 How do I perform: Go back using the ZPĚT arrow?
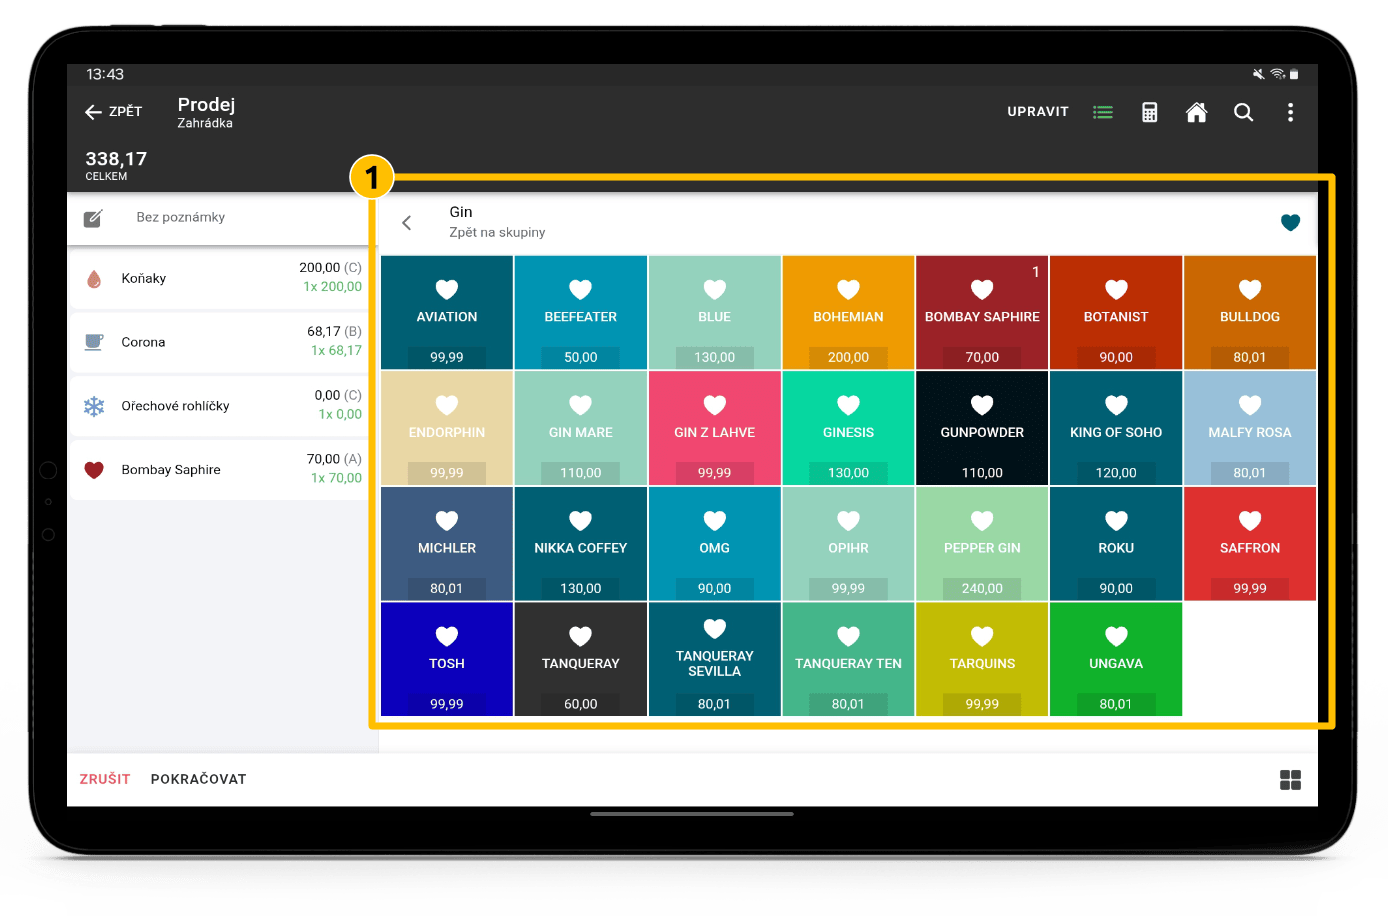(113, 112)
